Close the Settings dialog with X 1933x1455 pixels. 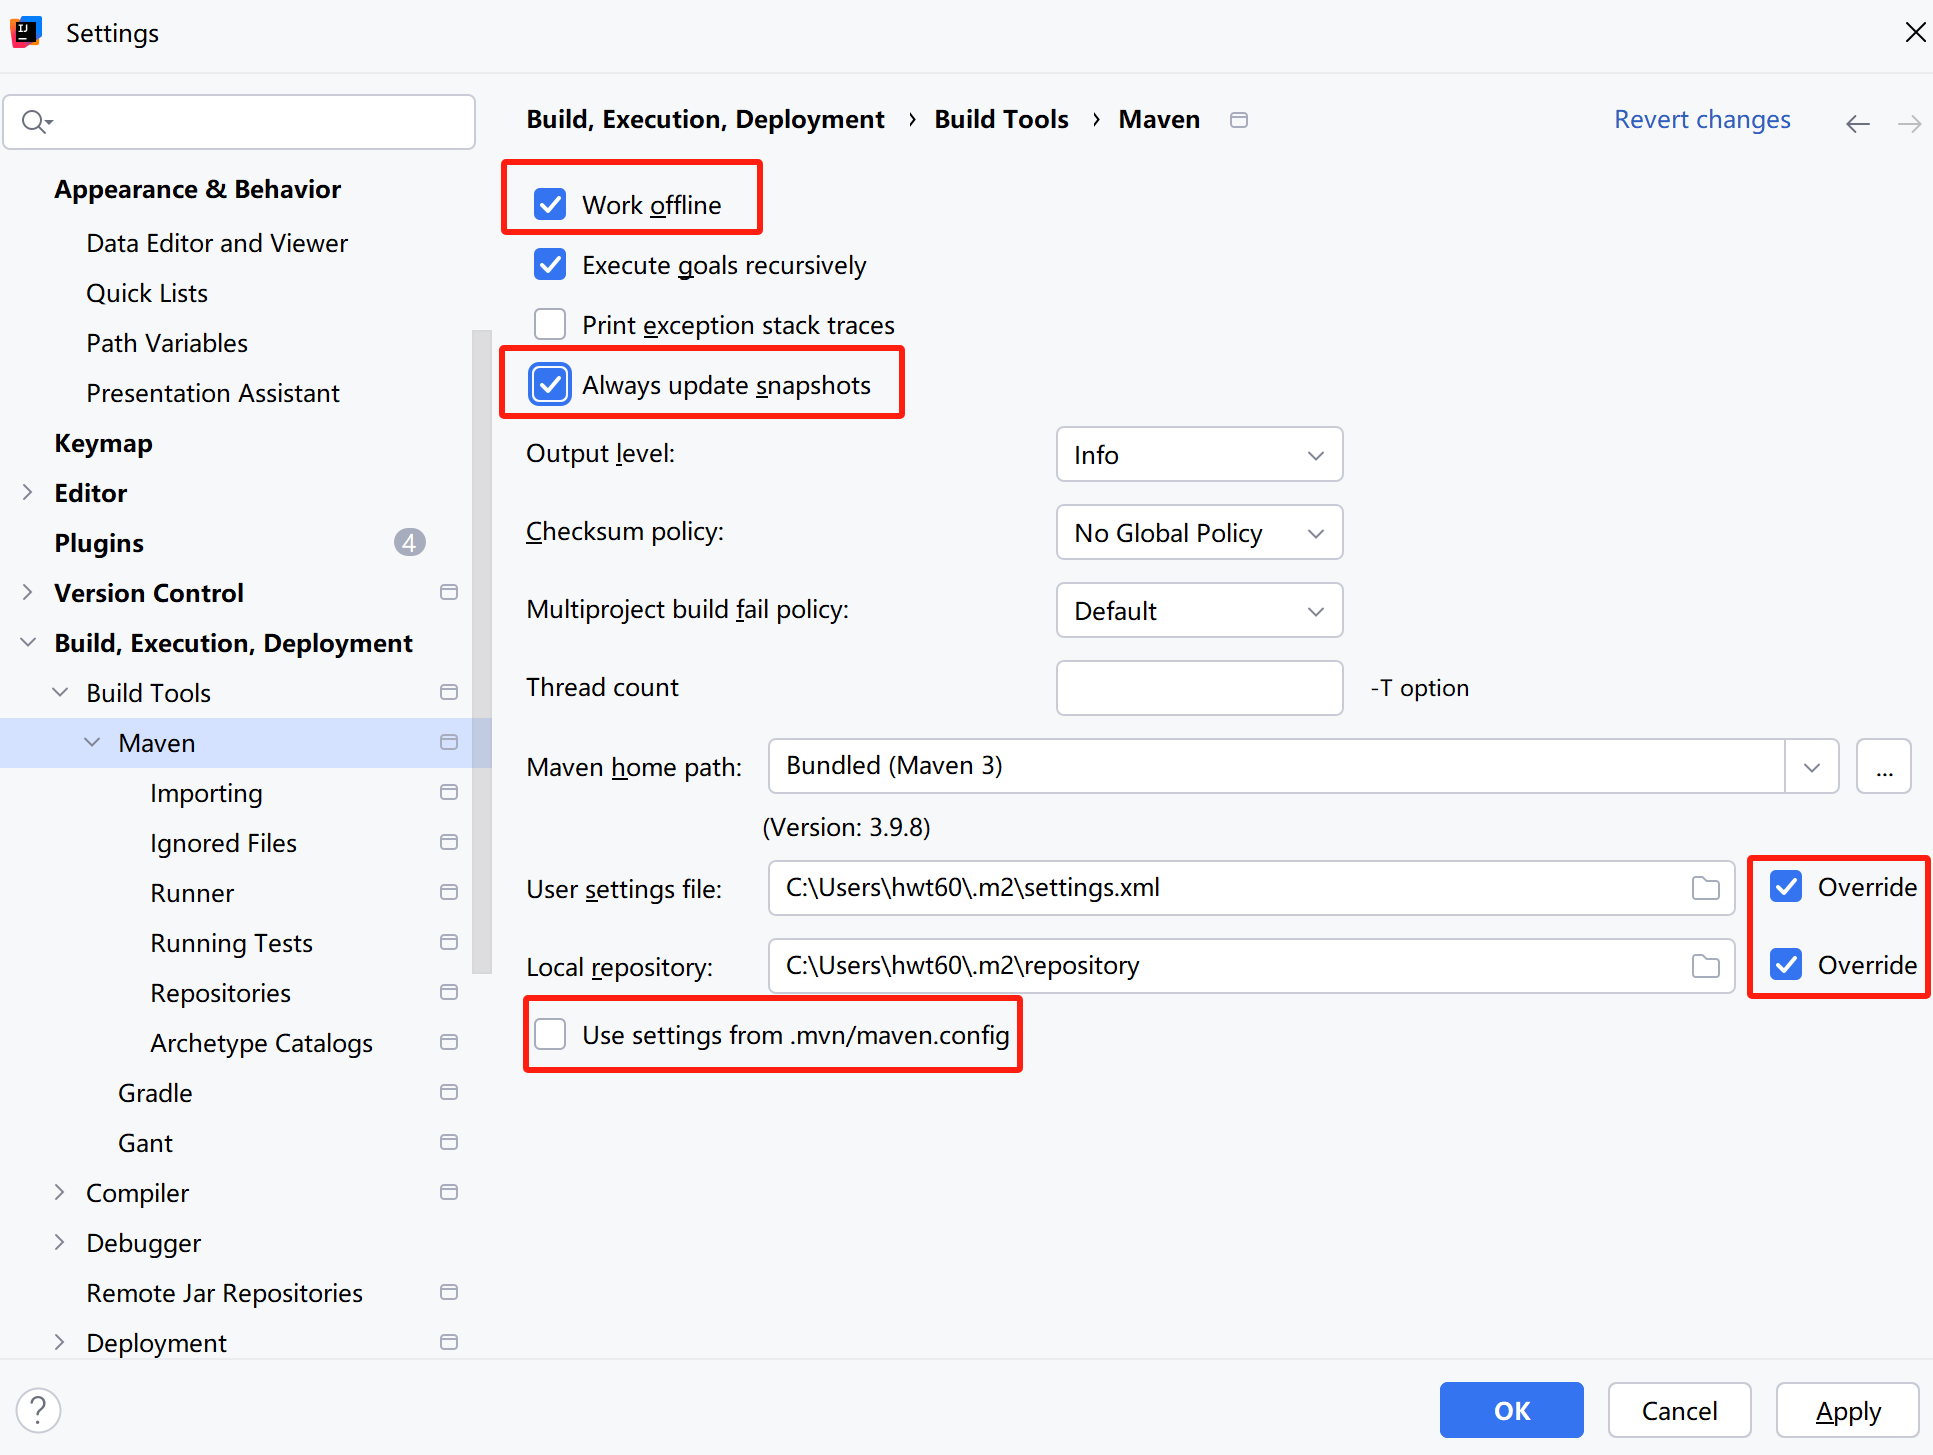tap(1916, 32)
